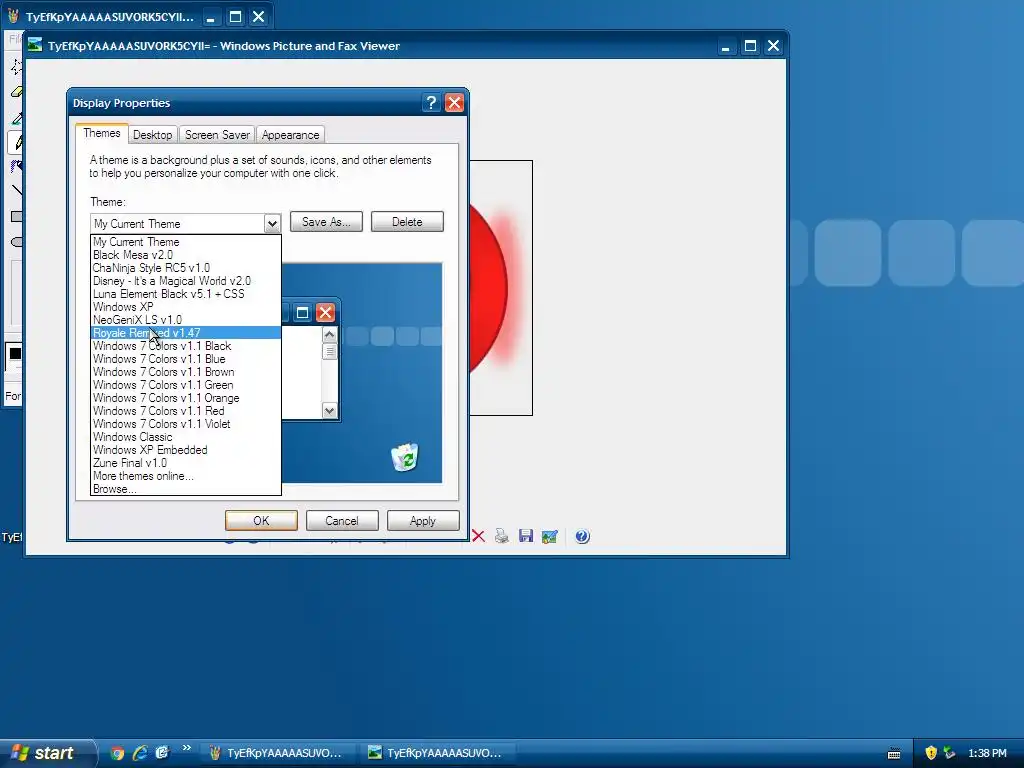Pick Windows 7 Colors v1.1 Orange
The height and width of the screenshot is (768, 1024).
pos(186,398)
